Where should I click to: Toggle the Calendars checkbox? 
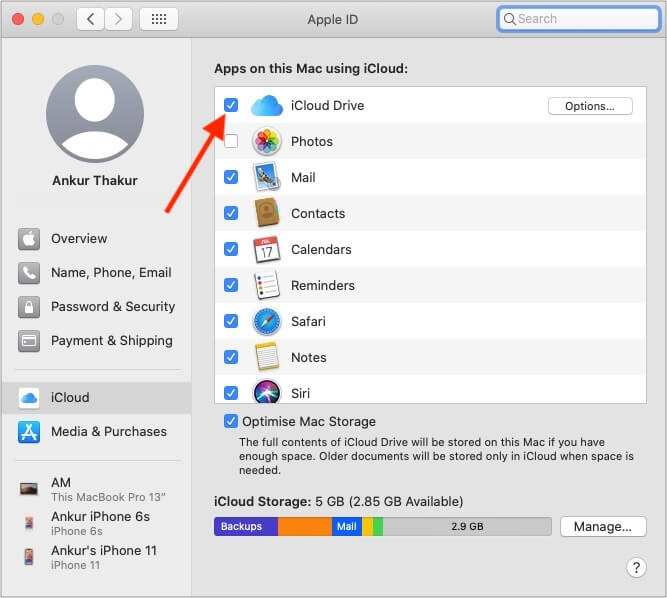(231, 249)
